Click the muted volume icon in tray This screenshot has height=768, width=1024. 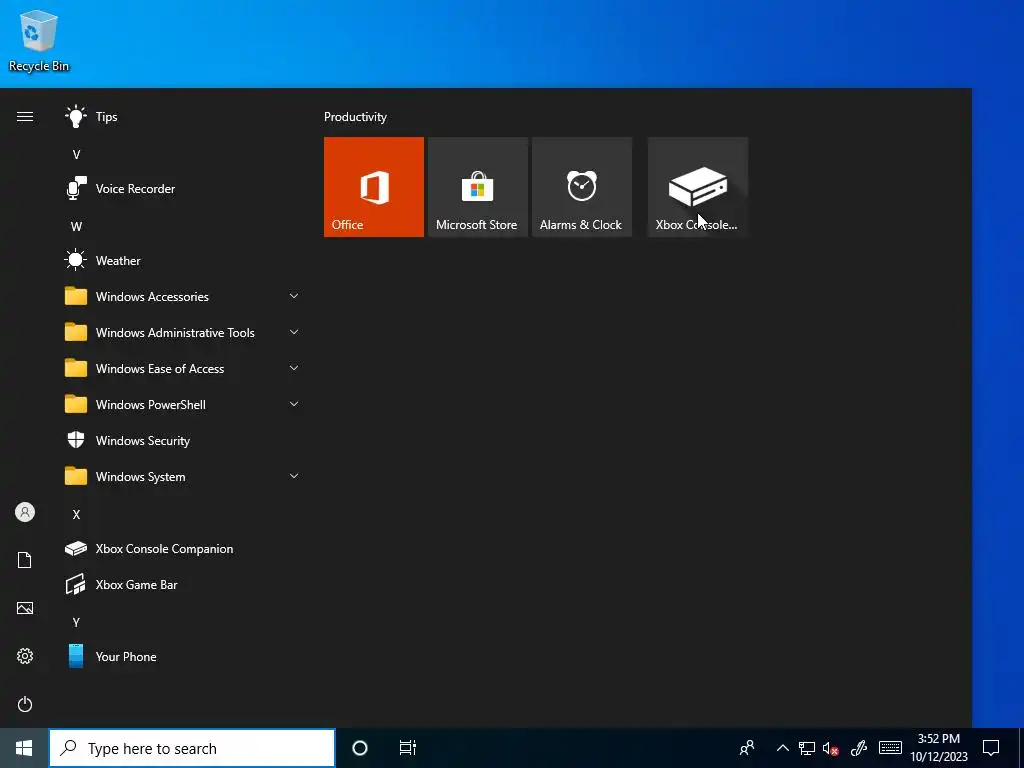831,748
